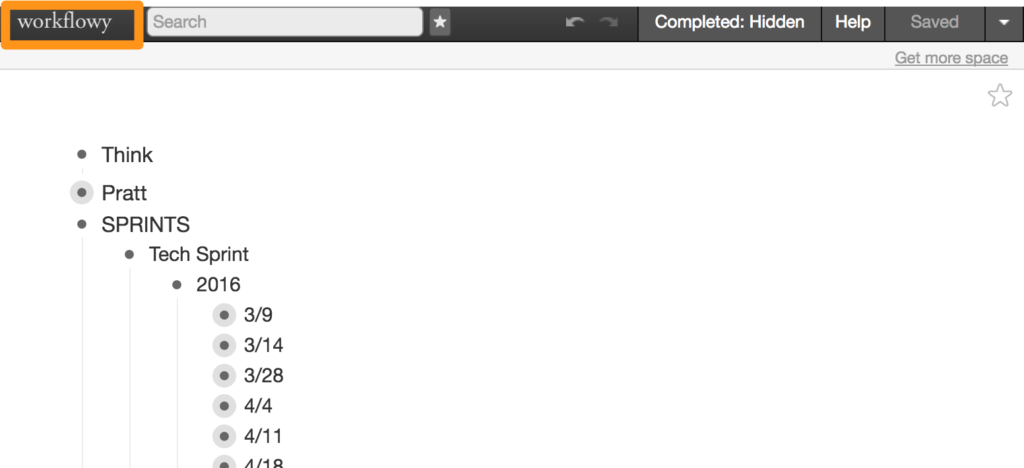The image size is (1024, 468).
Task: Click the 2016 bullet
Action: [x=176, y=285]
